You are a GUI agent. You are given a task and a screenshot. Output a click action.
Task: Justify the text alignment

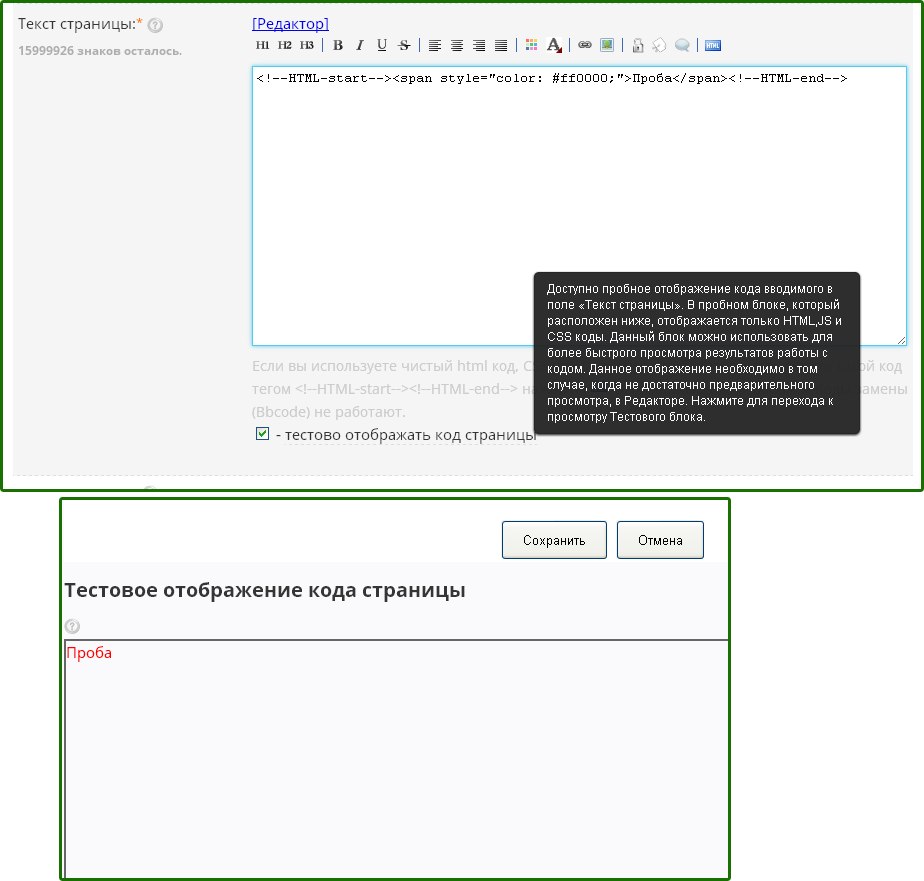(501, 45)
